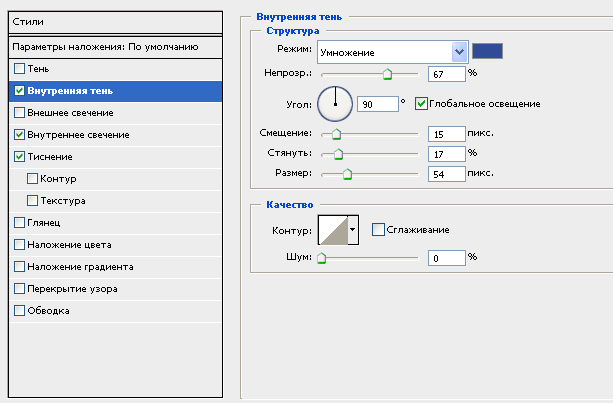Click the Размер slider handle

tap(347, 174)
